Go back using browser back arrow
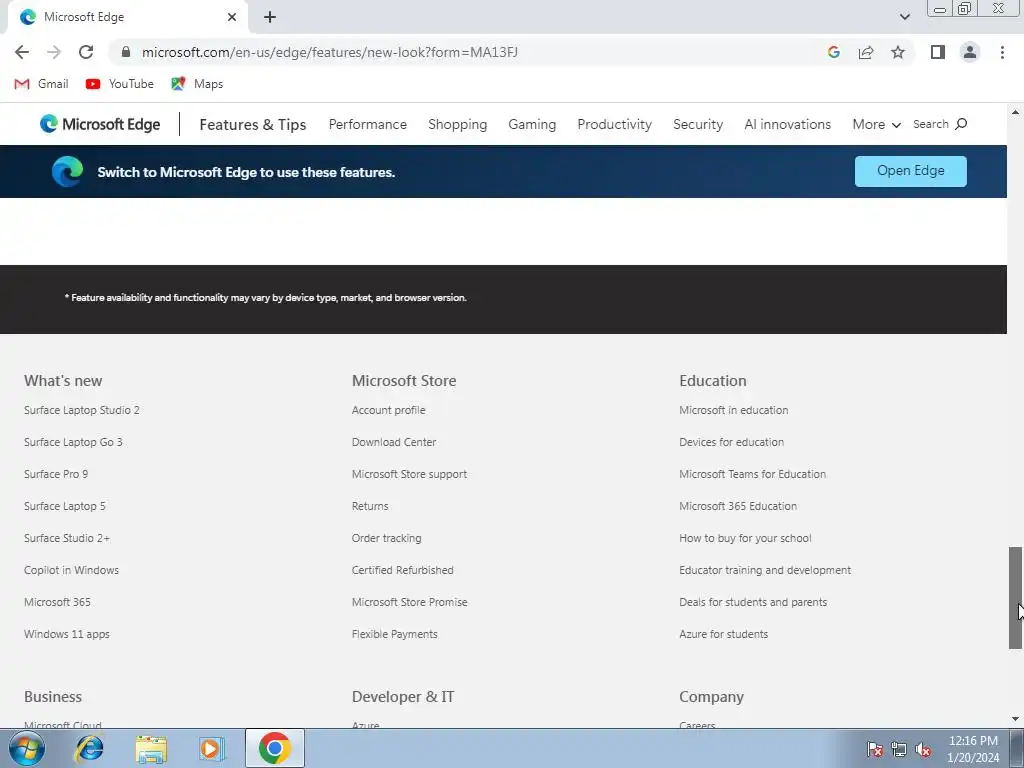 [x=22, y=52]
